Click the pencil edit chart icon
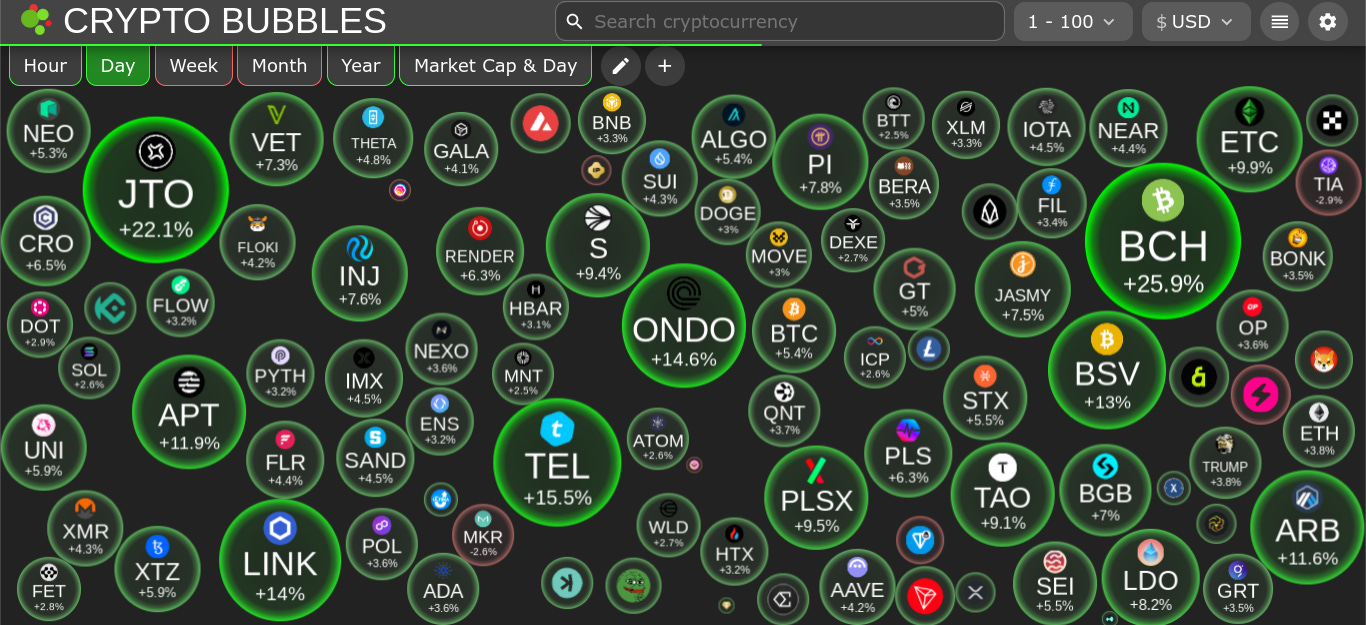 620,66
